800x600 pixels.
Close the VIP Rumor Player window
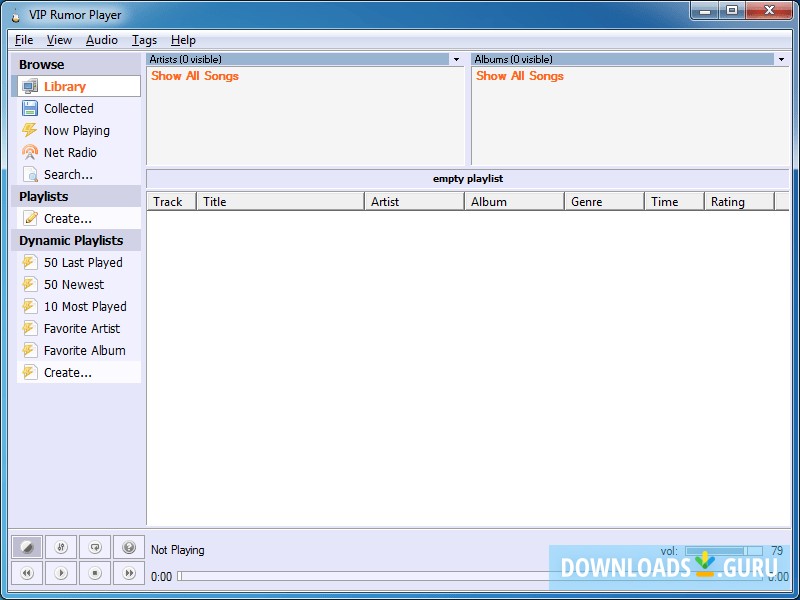(x=769, y=11)
